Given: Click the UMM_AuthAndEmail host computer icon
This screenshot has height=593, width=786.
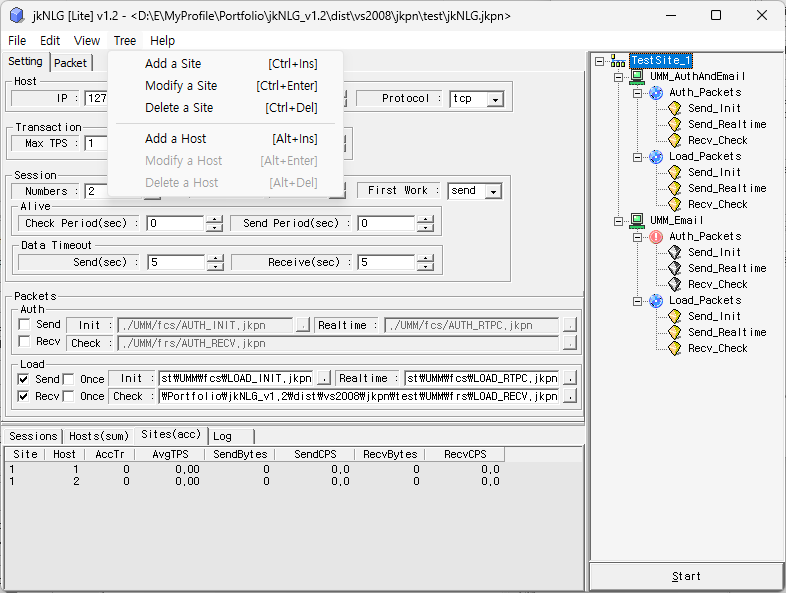Looking at the screenshot, I should coord(637,77).
